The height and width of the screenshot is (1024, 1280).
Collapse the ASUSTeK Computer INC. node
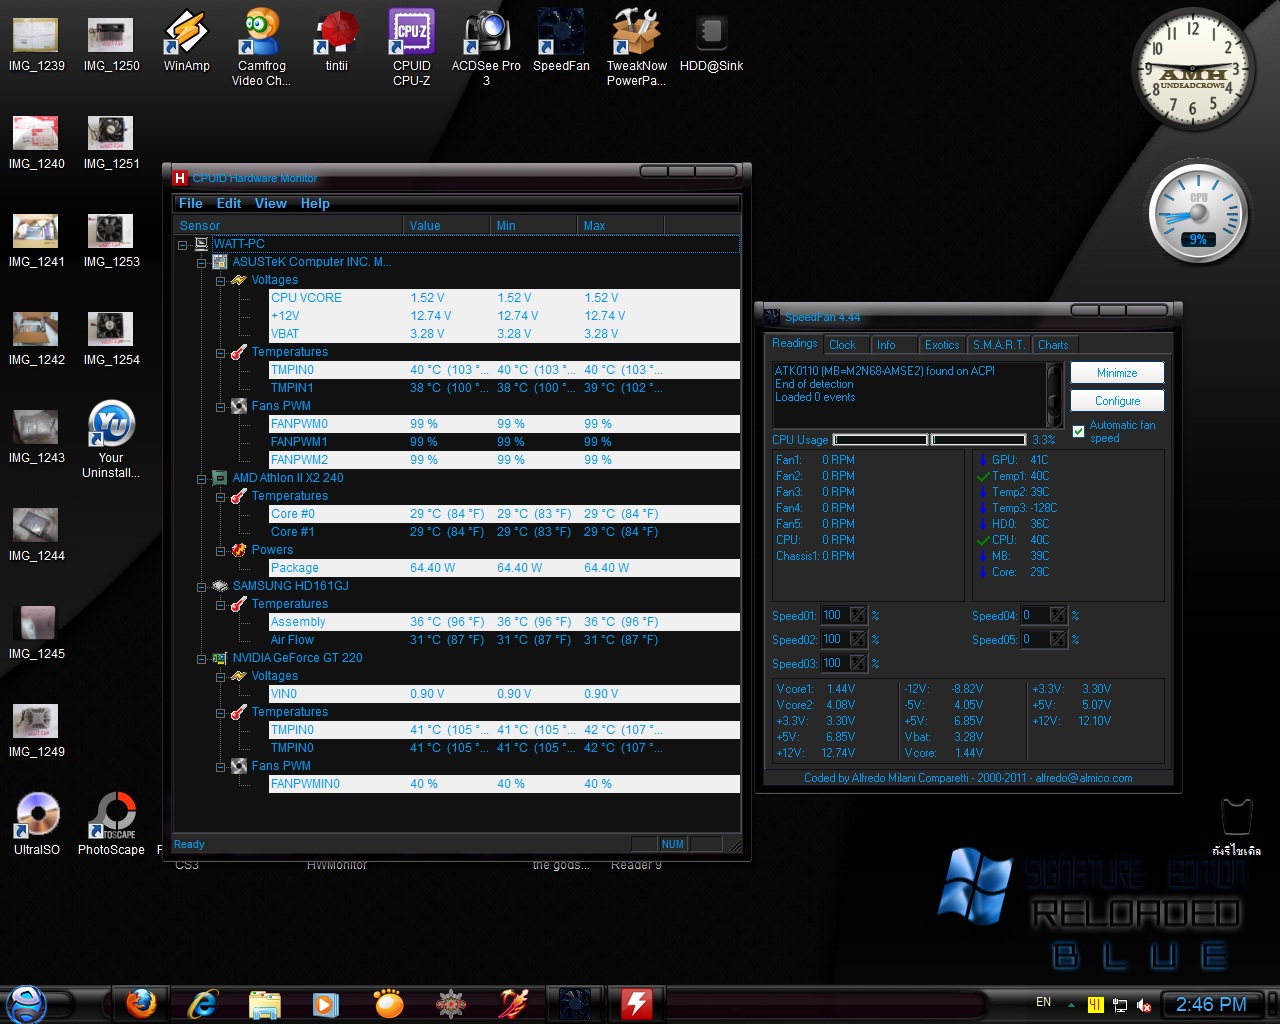(x=201, y=262)
